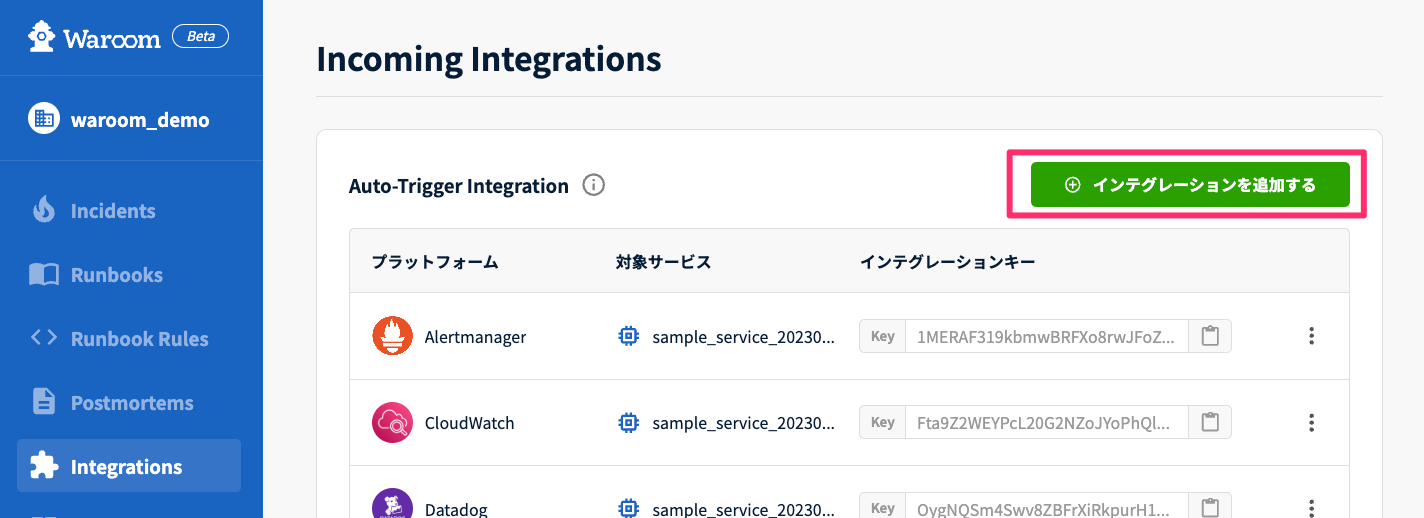Copy the Datadog integration key
The image size is (1424, 518).
[1210, 507]
